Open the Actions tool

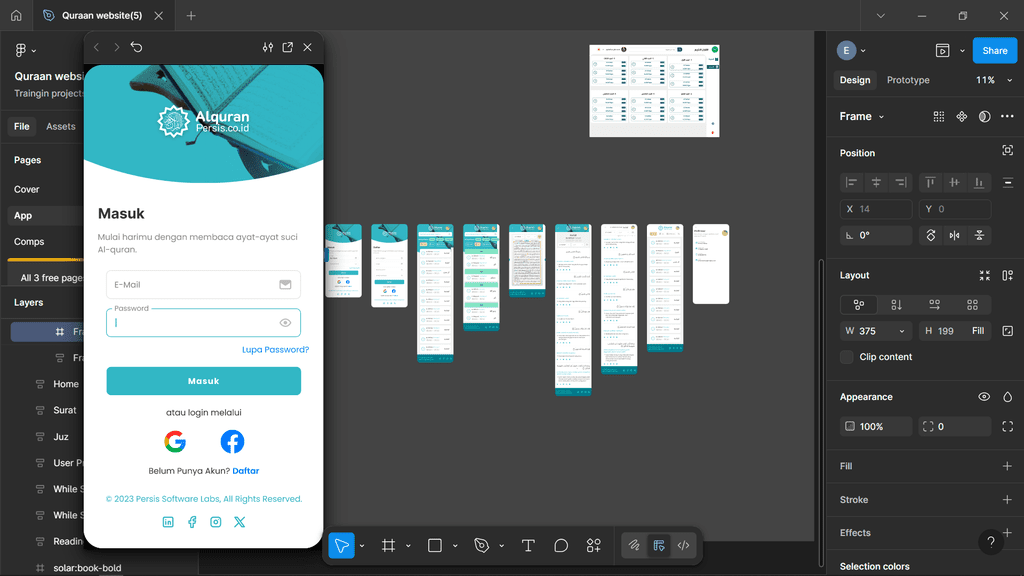coord(594,545)
